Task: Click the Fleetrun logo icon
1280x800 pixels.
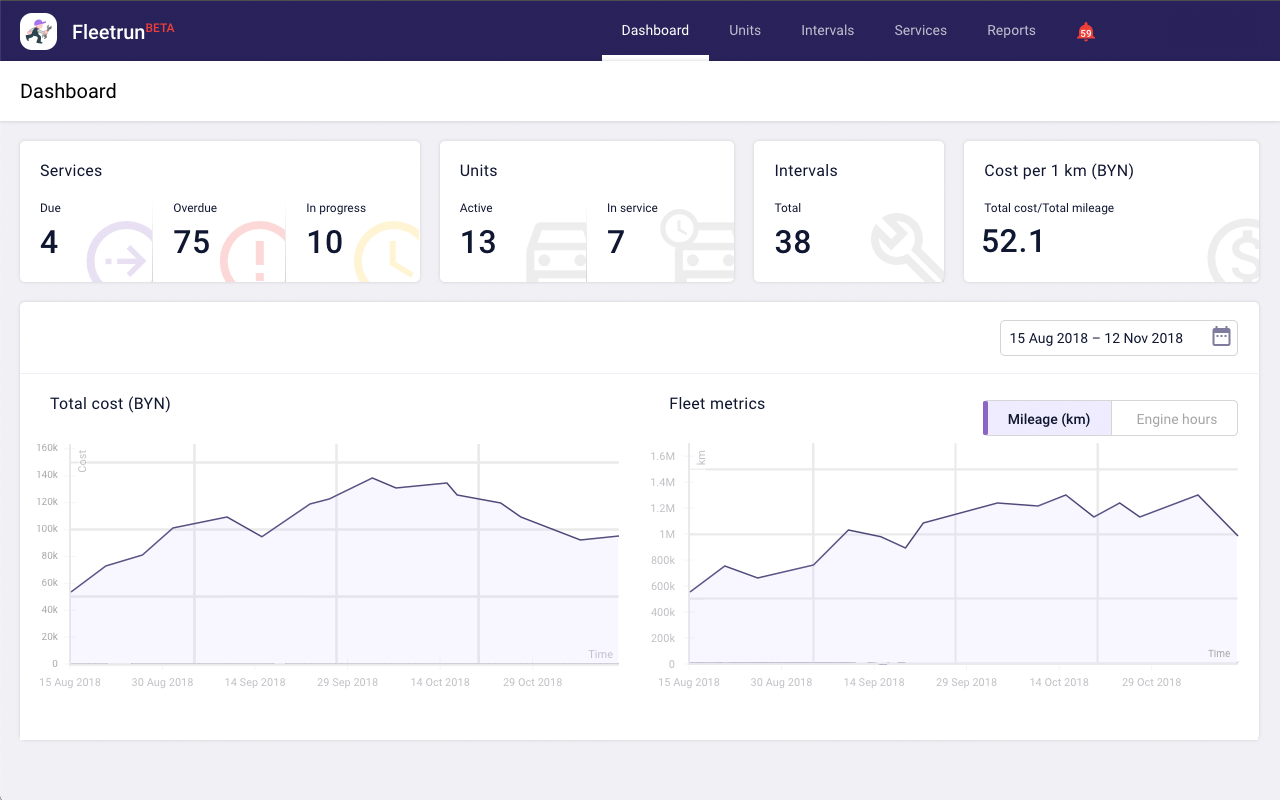Action: coord(38,31)
